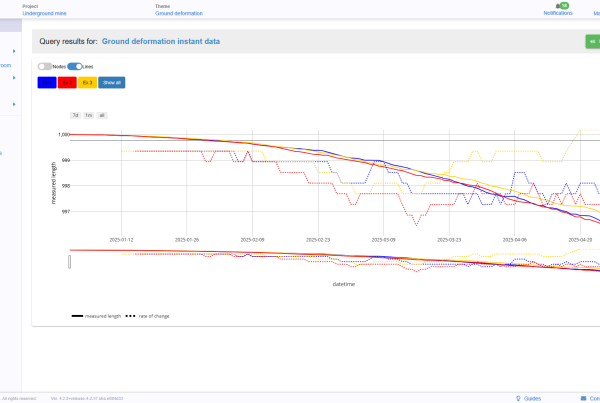600x403 pixels.
Task: Toggle the Lines switch
Action: pos(73,66)
